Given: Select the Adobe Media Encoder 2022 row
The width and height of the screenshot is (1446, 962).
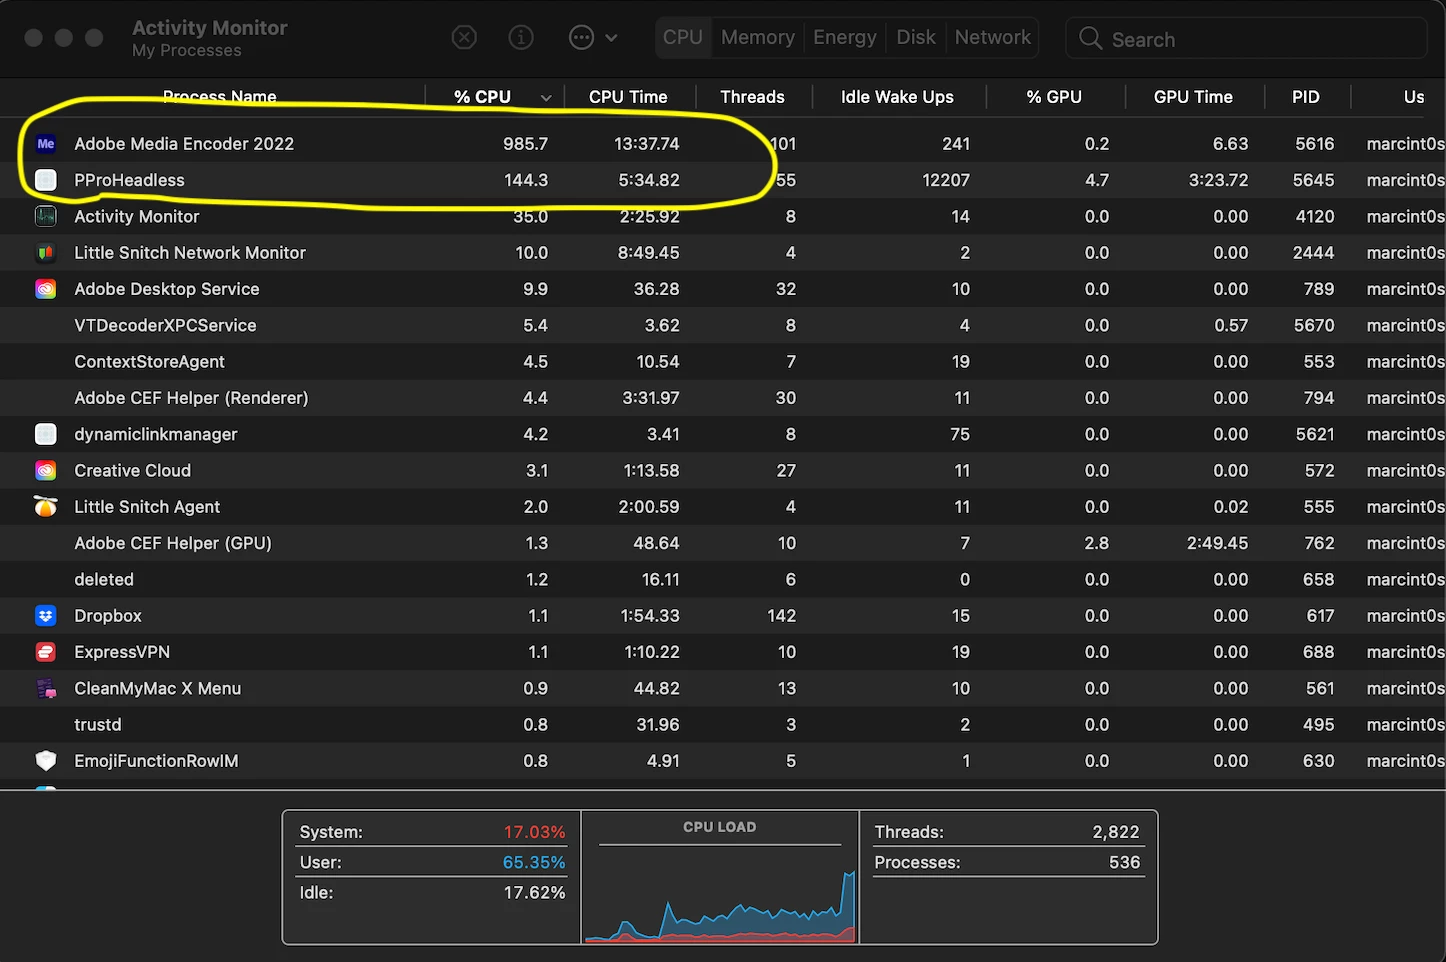Looking at the screenshot, I should pyautogui.click(x=723, y=143).
